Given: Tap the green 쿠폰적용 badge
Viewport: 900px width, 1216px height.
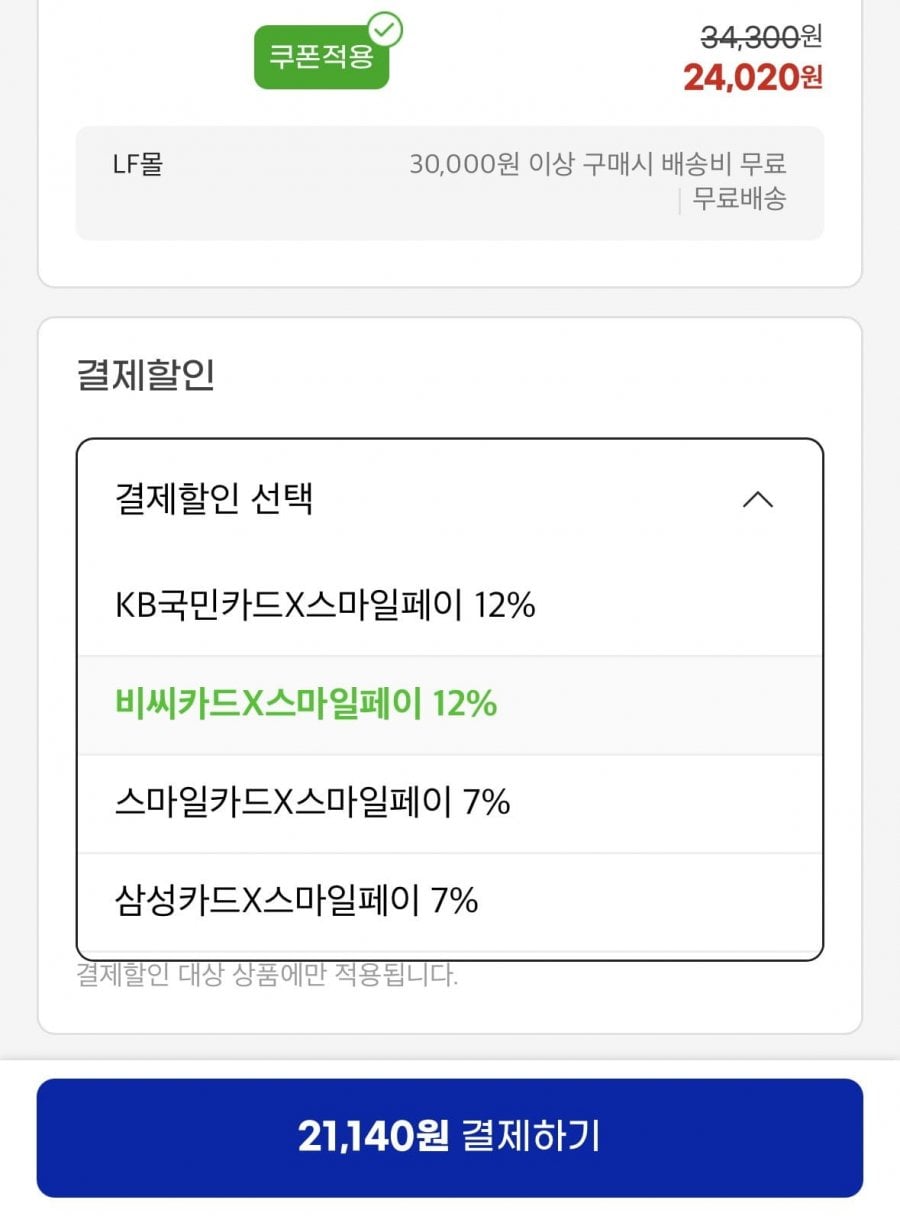Looking at the screenshot, I should click(321, 57).
